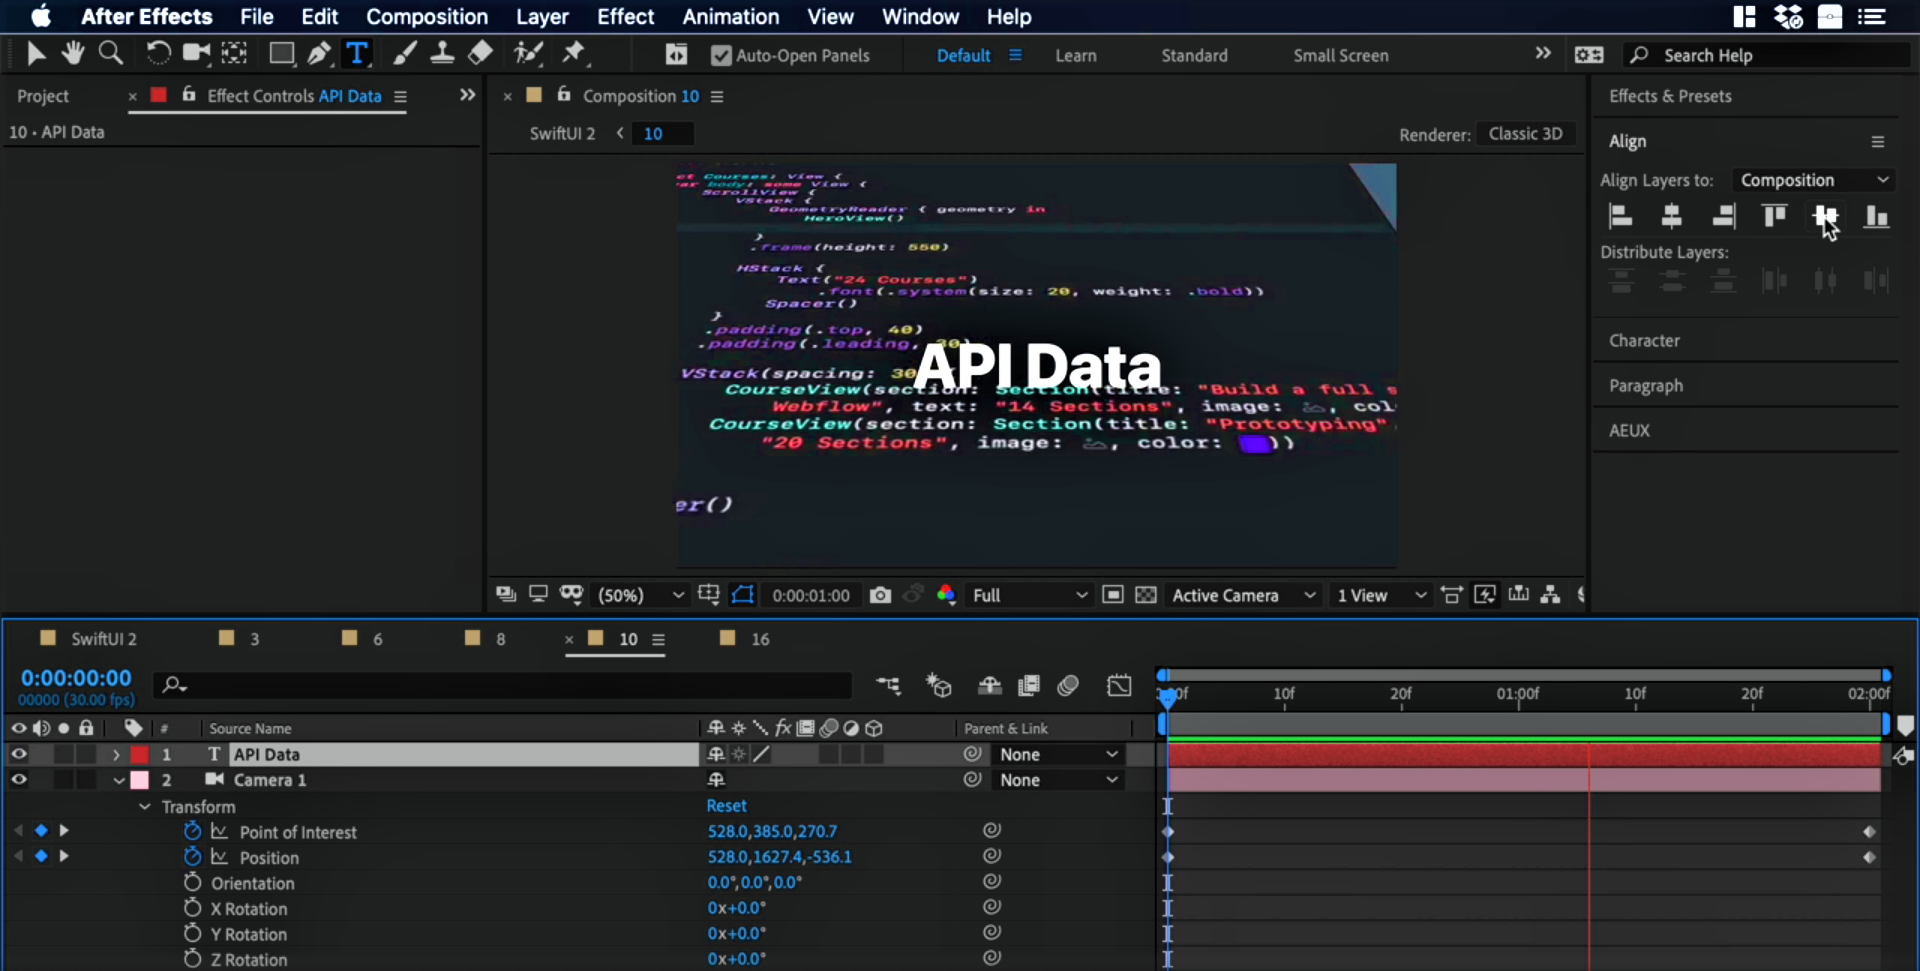Collapse the Camera 1 Transform group
1920x971 pixels.
tap(145, 806)
